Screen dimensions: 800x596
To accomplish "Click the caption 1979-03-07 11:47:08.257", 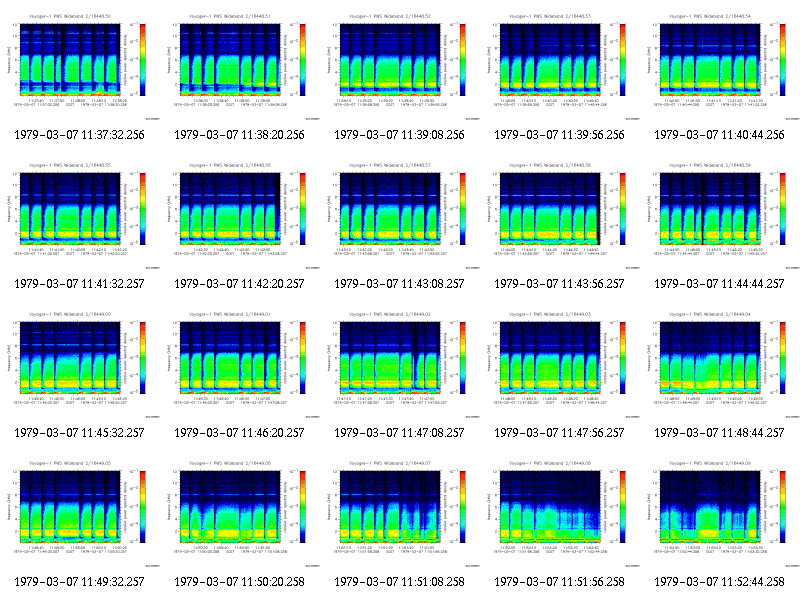I will pyautogui.click(x=399, y=433).
